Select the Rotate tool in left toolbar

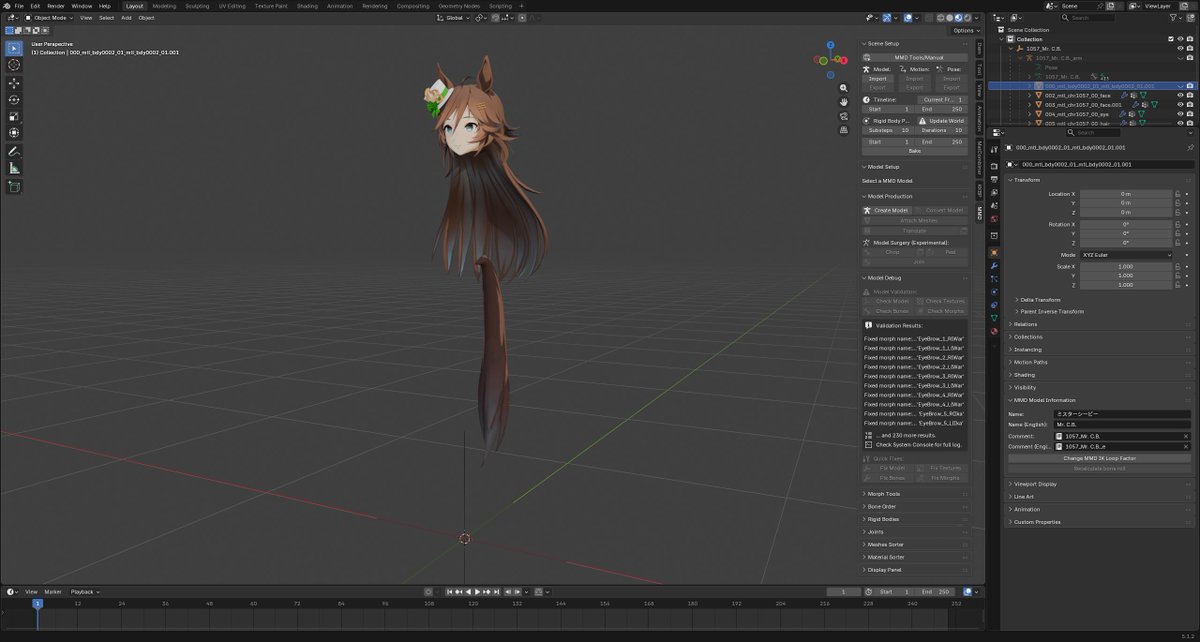[x=15, y=100]
